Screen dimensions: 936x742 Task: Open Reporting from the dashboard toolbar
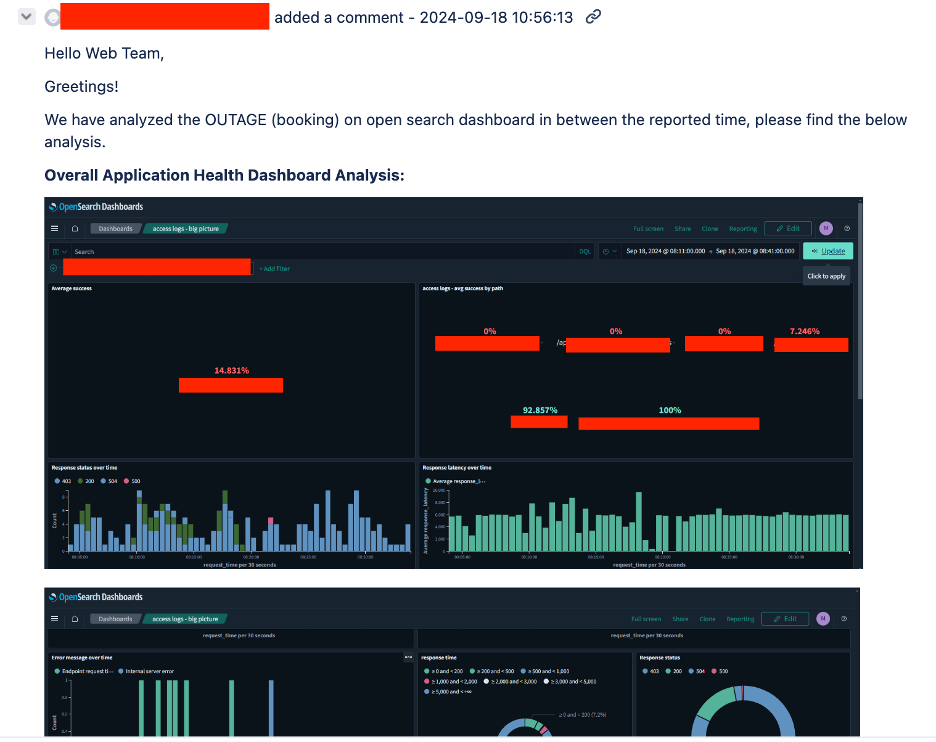point(743,228)
